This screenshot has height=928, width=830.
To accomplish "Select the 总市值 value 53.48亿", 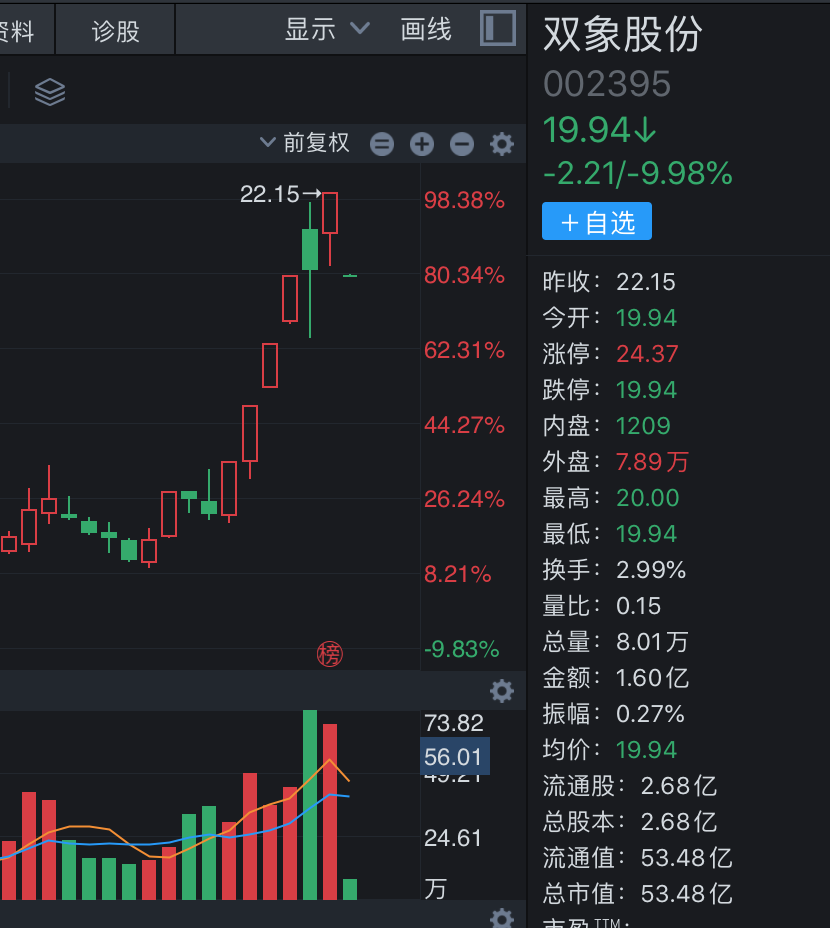I will [687, 894].
